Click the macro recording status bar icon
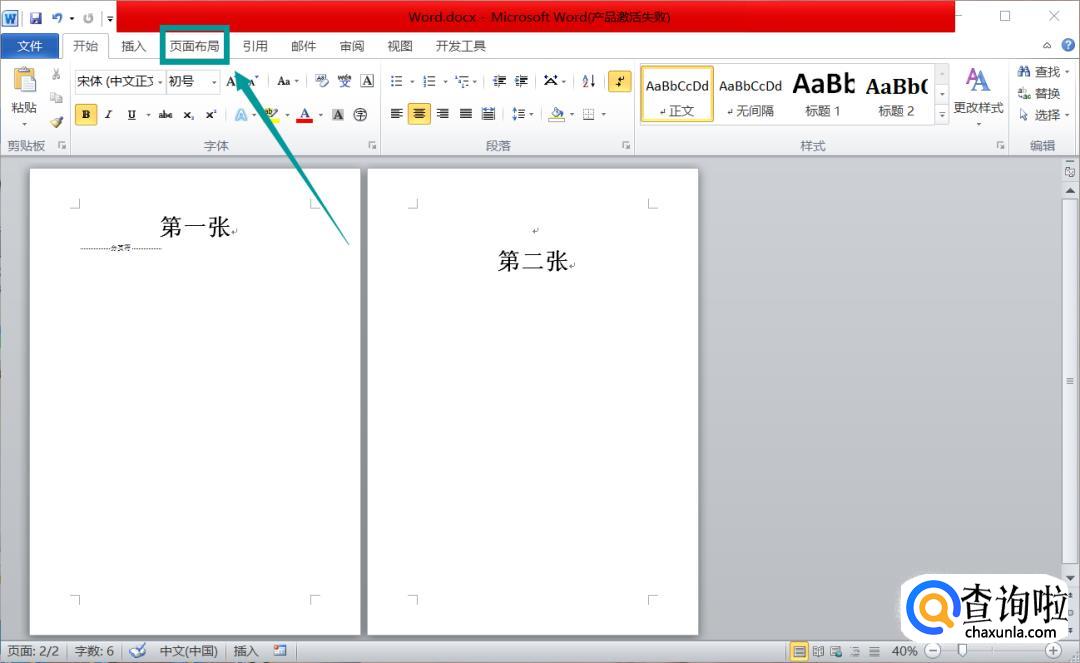This screenshot has height=663, width=1080. (280, 650)
